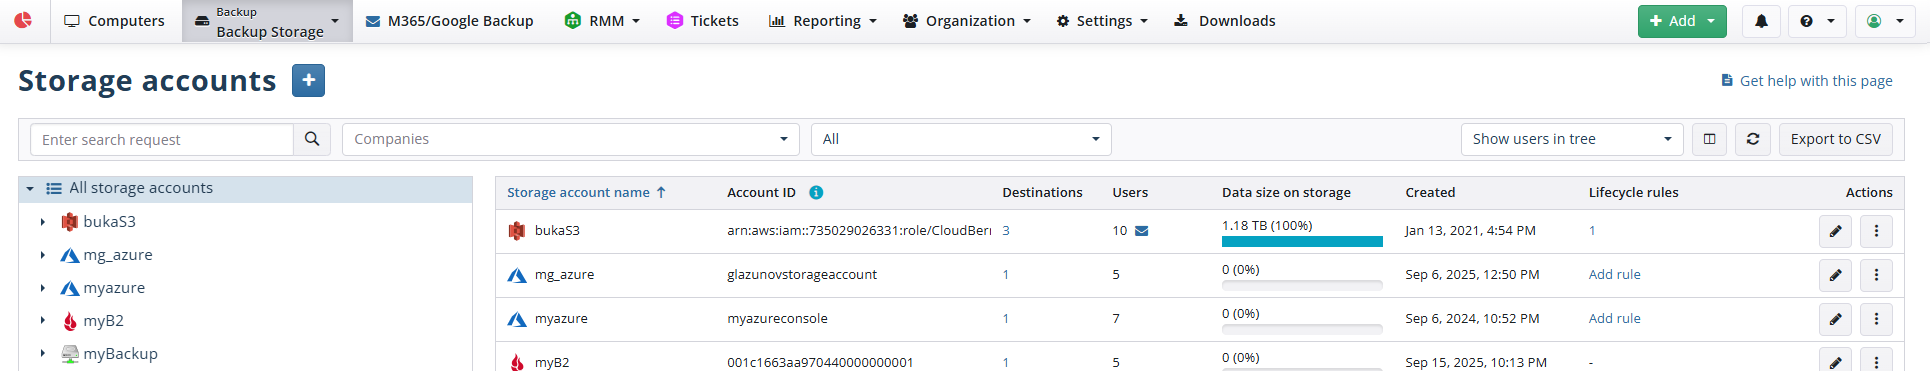Click the magnifier search button

312,140
